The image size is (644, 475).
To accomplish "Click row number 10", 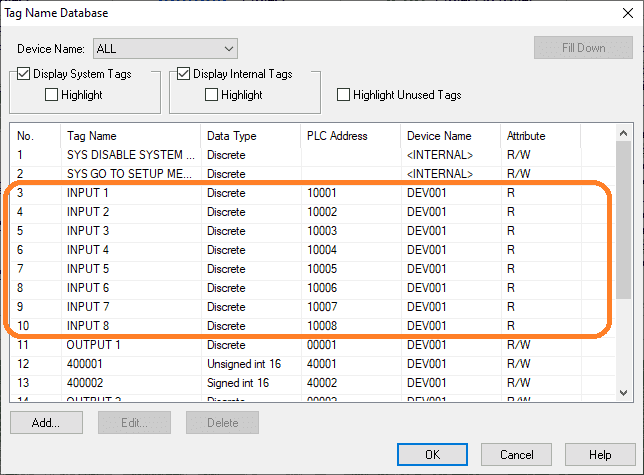I will (23, 326).
